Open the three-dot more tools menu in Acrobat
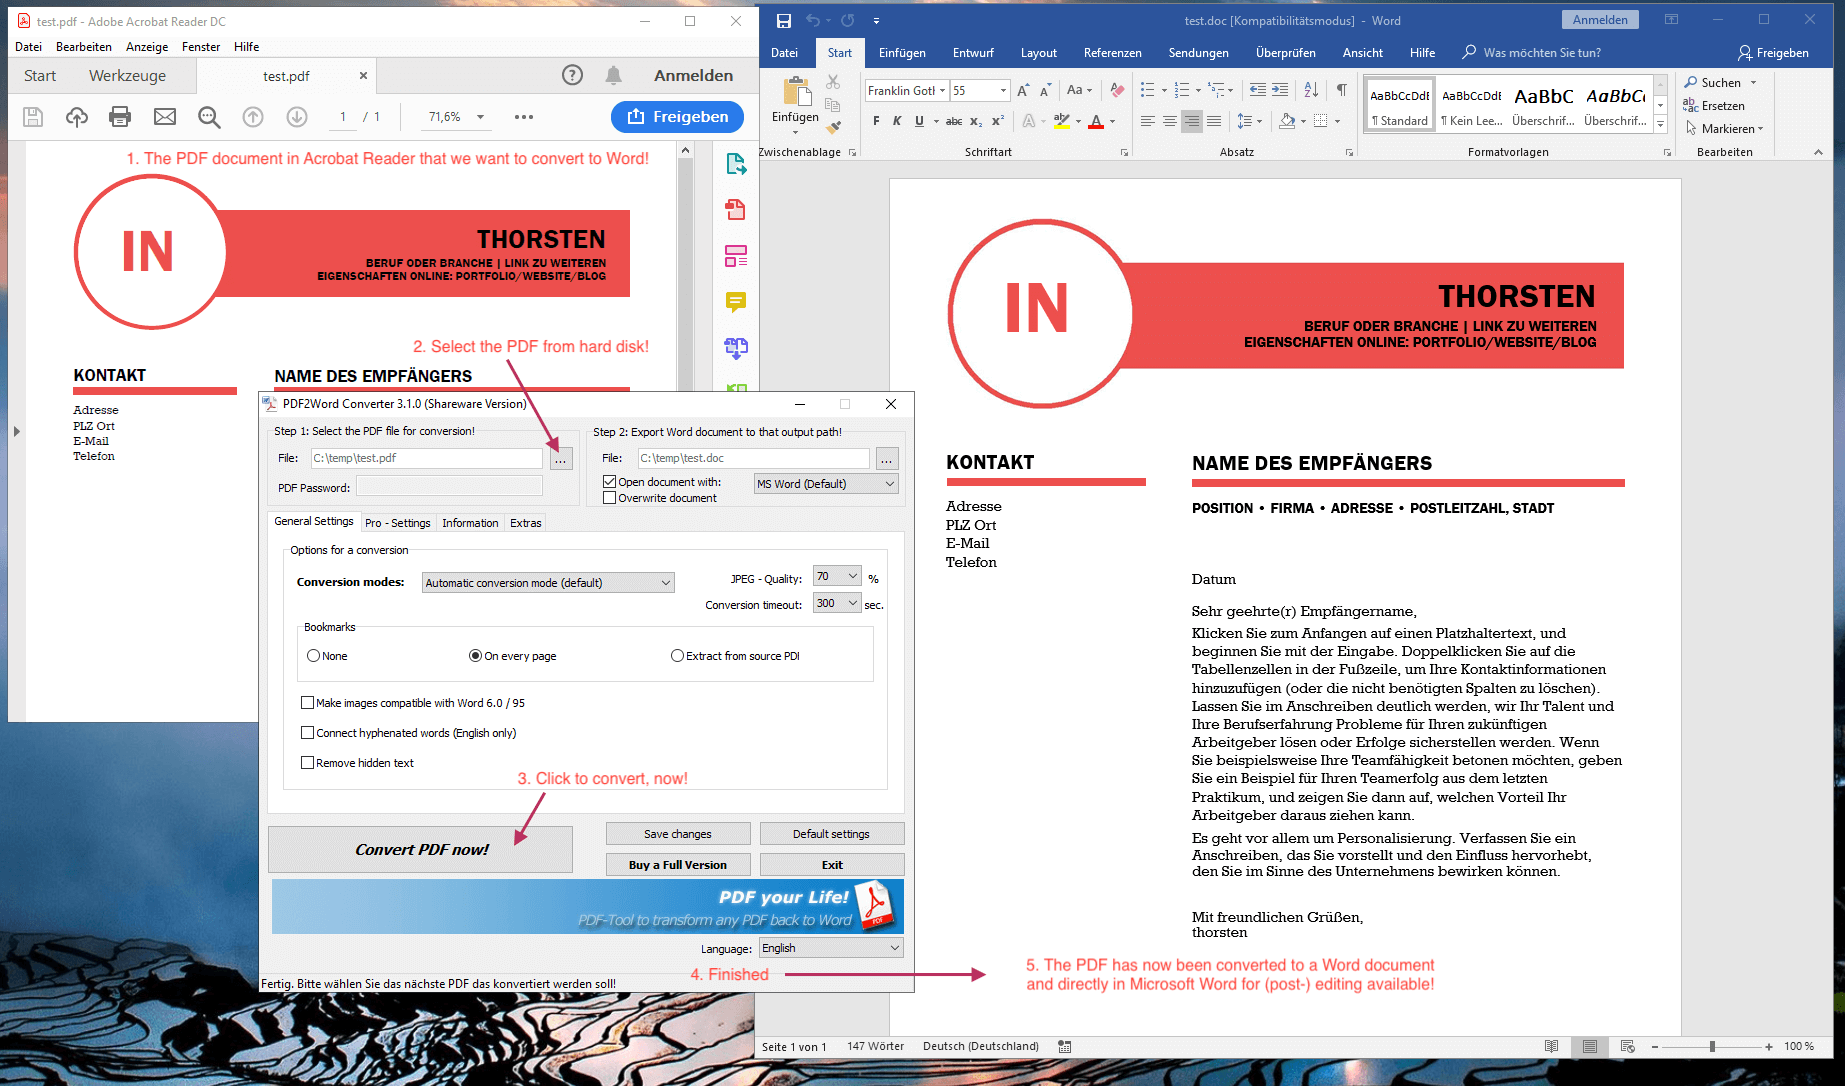The height and width of the screenshot is (1086, 1845). [524, 117]
